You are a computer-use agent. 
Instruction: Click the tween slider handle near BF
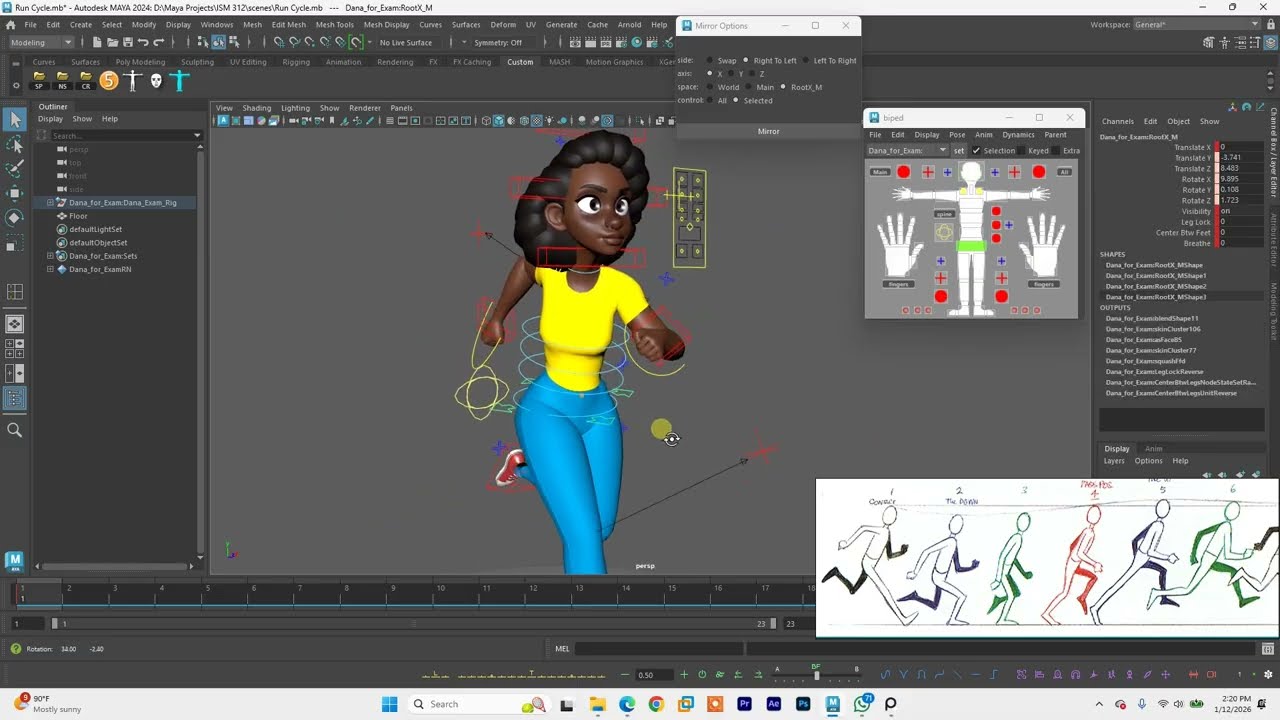click(x=816, y=676)
